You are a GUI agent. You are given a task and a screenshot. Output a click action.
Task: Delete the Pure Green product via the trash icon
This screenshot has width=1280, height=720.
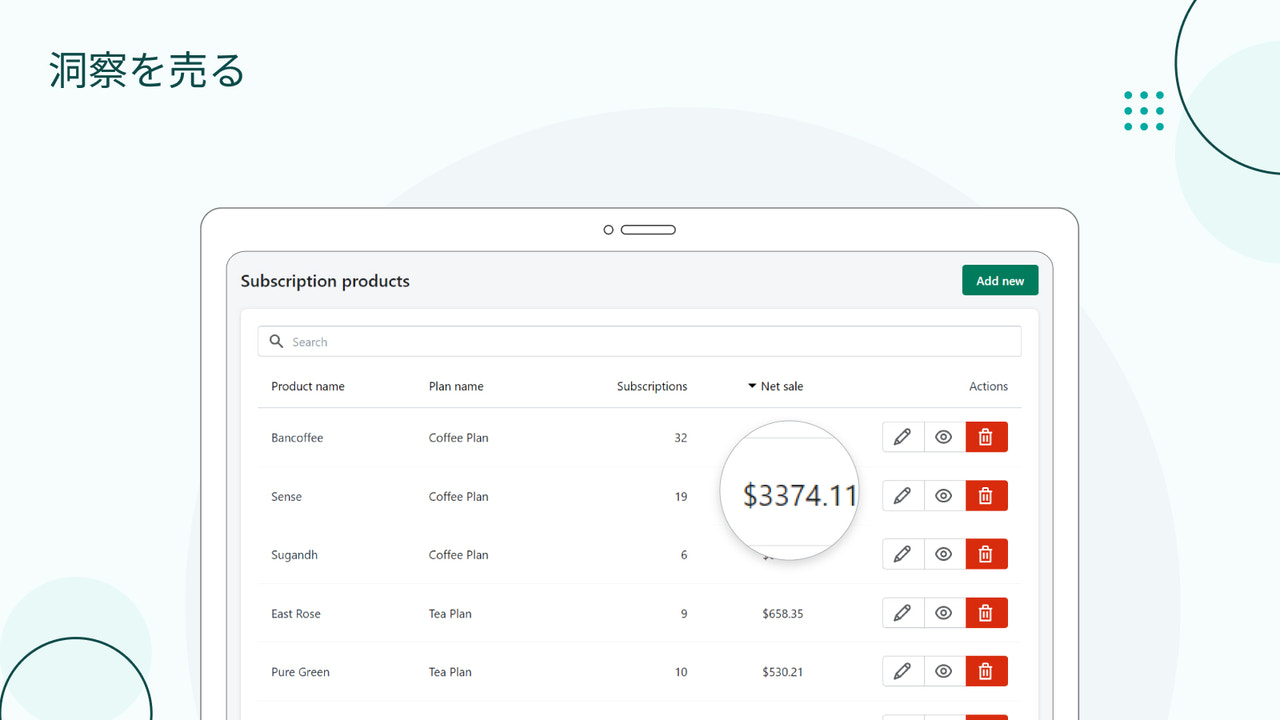coord(986,671)
